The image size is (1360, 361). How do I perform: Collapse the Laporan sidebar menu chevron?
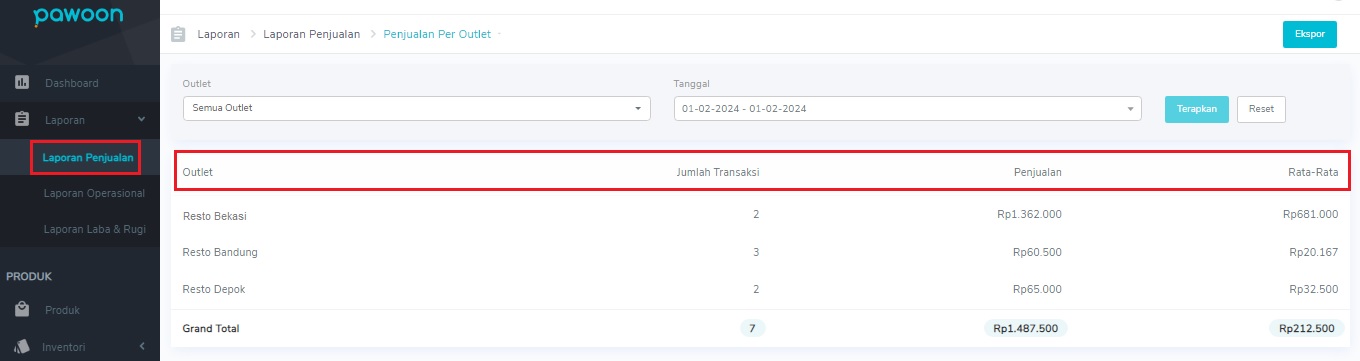click(141, 120)
